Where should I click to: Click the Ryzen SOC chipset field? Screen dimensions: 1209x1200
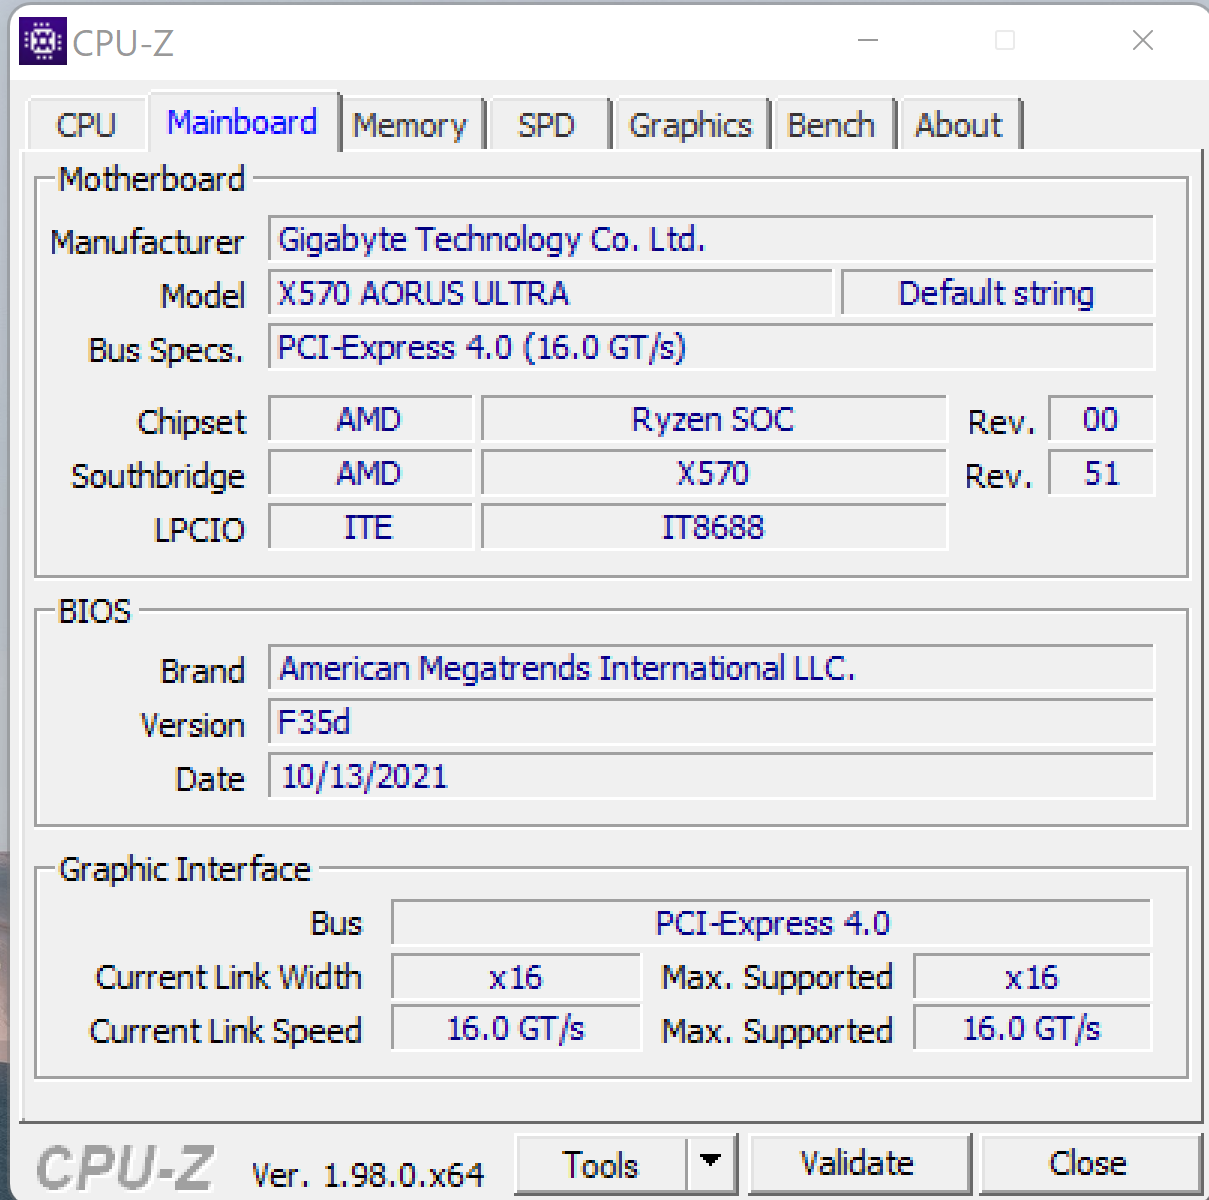[x=713, y=419]
